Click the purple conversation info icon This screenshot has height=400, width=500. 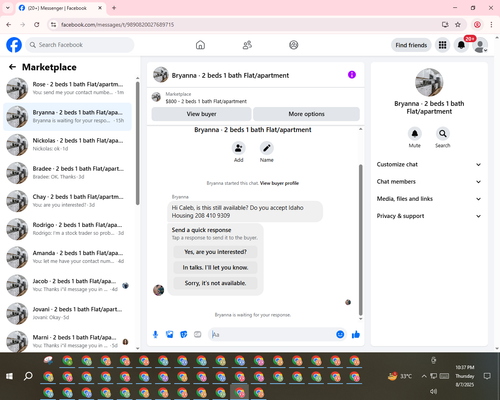pos(352,75)
